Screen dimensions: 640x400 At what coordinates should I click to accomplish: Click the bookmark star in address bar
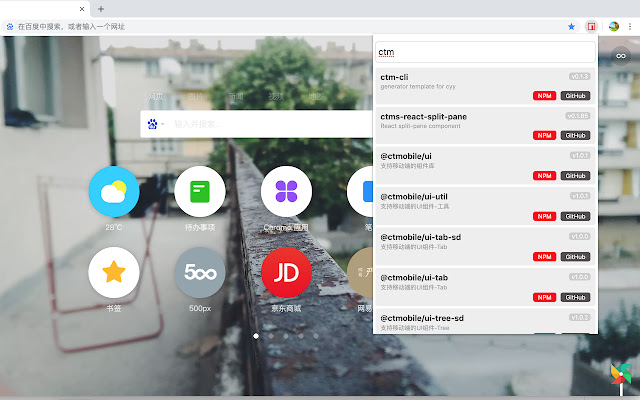click(x=571, y=27)
